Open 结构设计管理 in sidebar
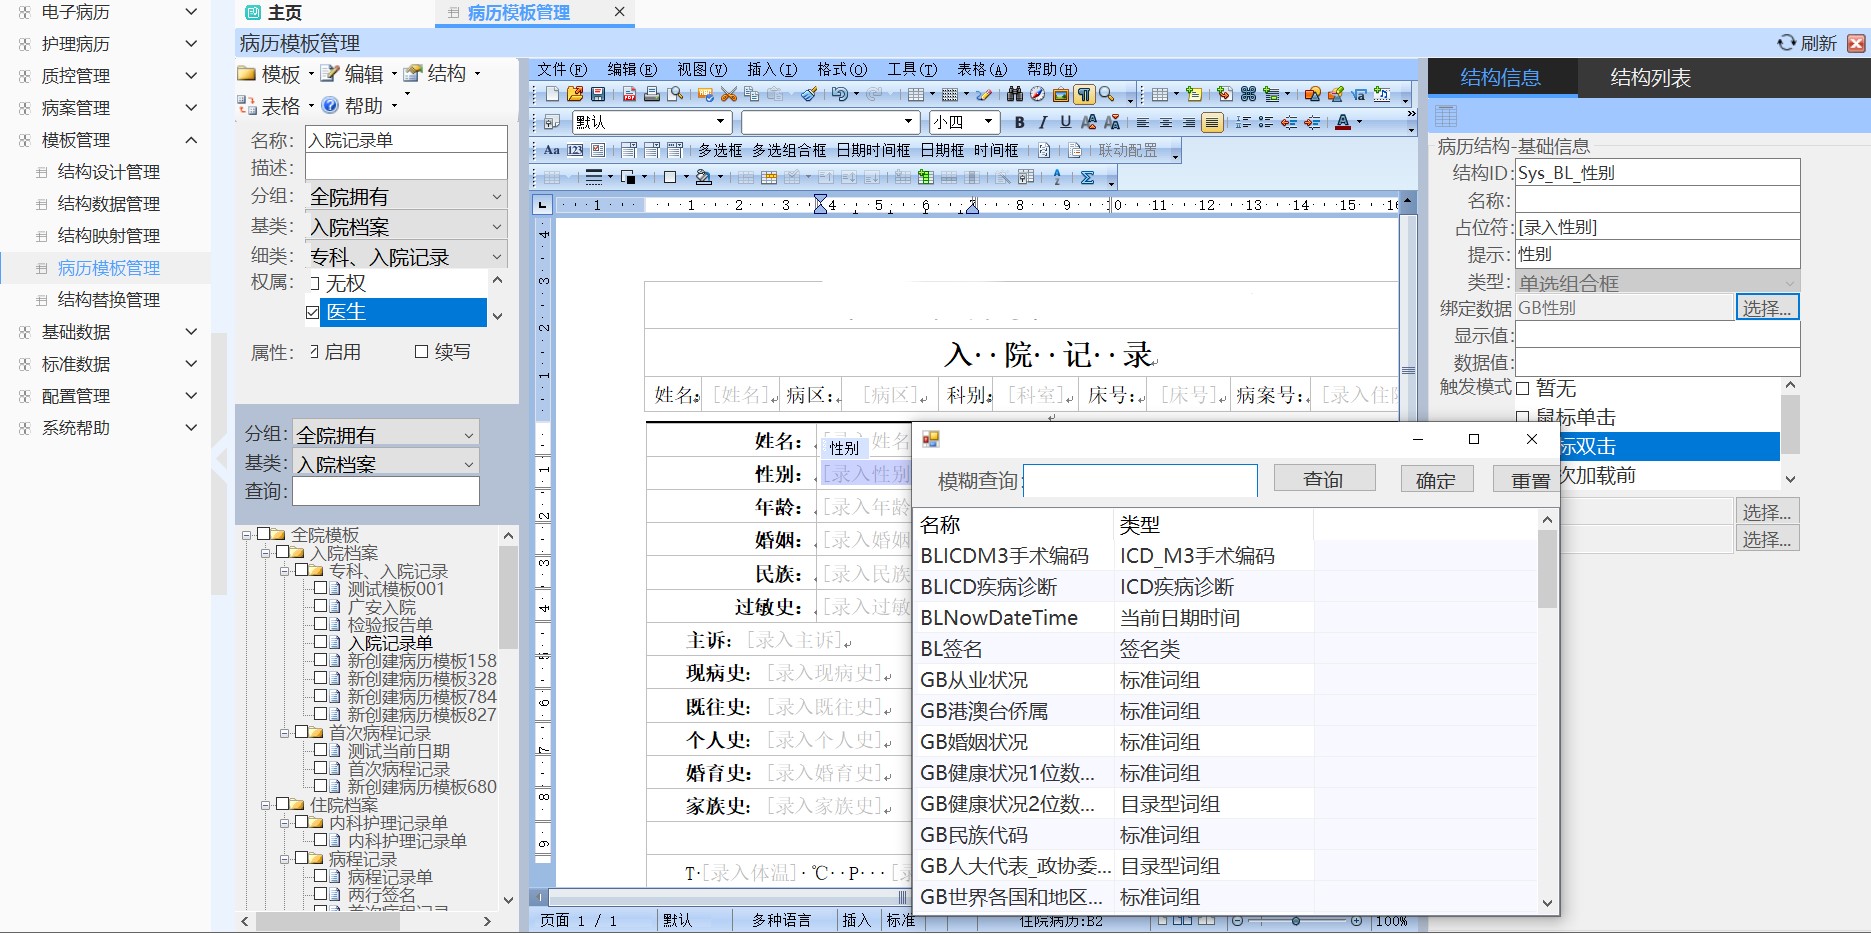 pos(109,172)
